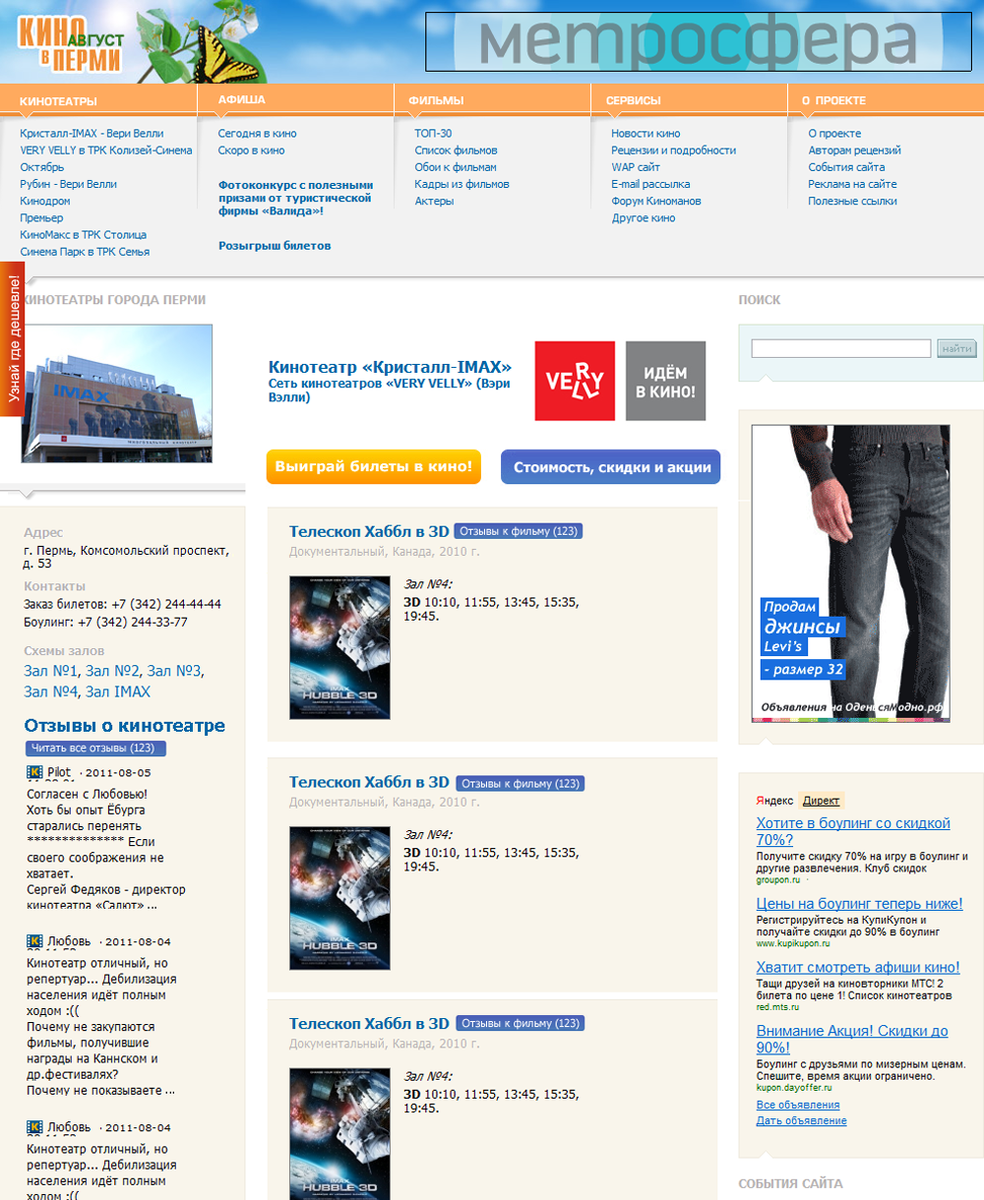Open the Фильмы menu header
The image size is (984, 1200).
click(x=436, y=100)
